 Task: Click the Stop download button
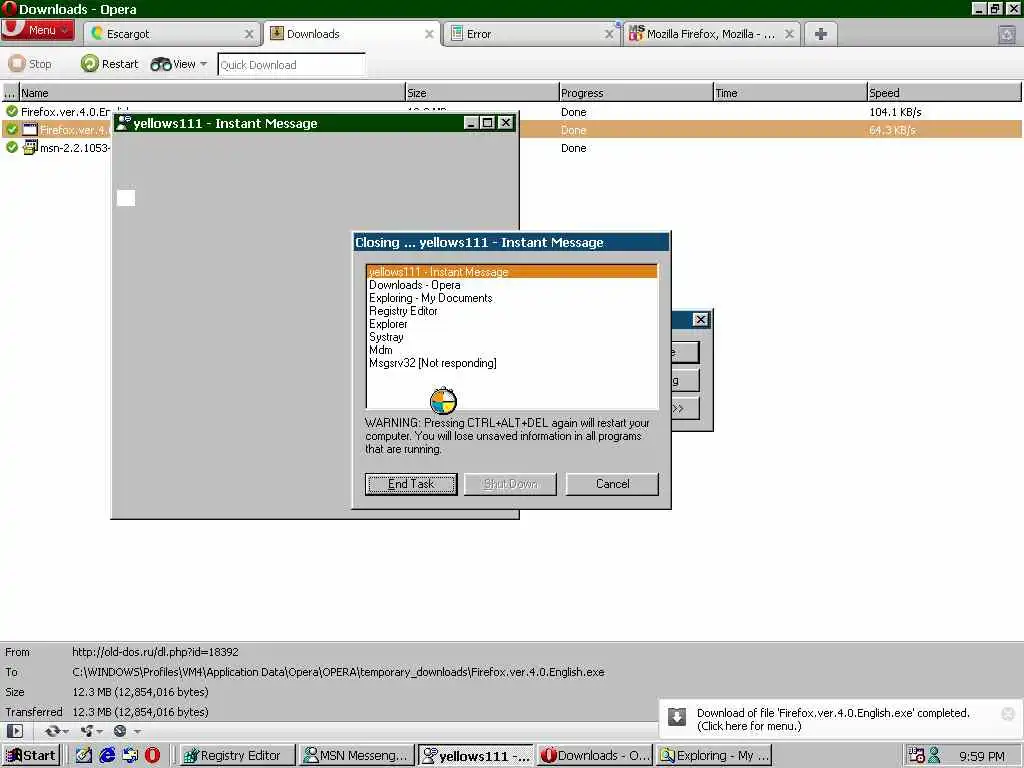[x=30, y=64]
